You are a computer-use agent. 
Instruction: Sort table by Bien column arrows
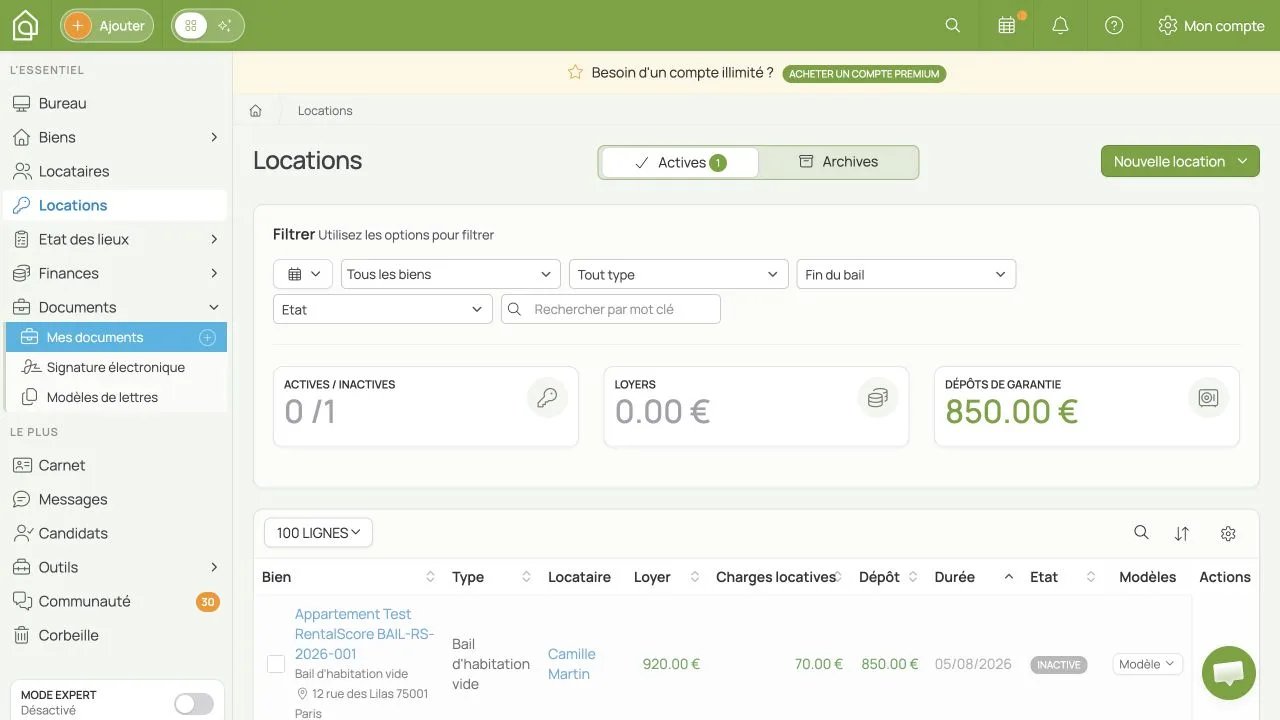(x=430, y=577)
